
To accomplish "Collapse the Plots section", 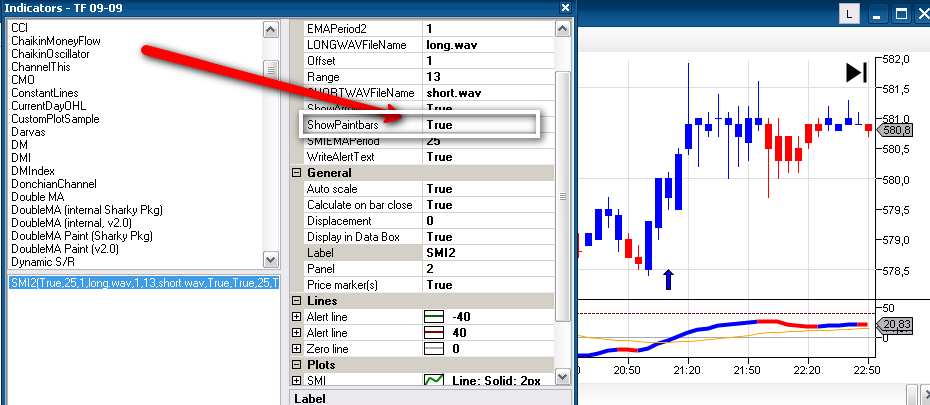I will (296, 365).
